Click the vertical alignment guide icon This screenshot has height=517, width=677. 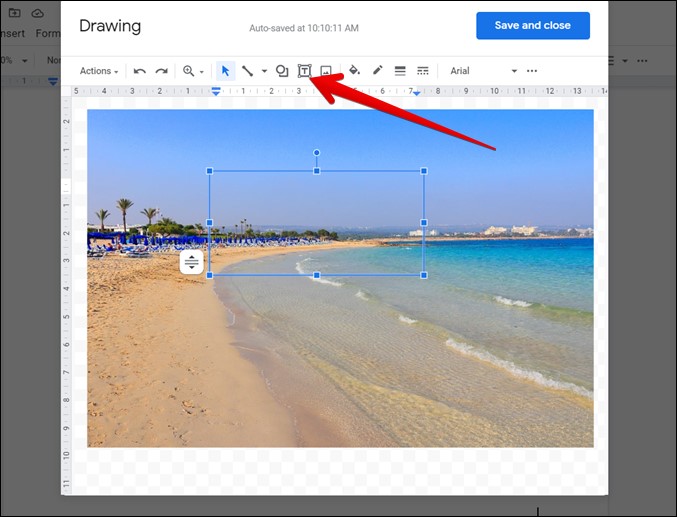pyautogui.click(x=191, y=262)
